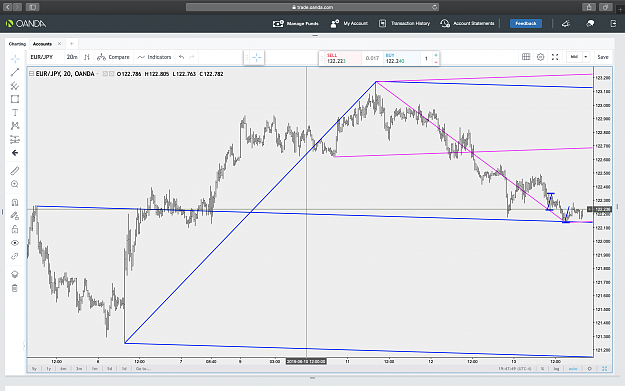Open Account Statements
This screenshot has width=625, height=391.
pos(467,24)
